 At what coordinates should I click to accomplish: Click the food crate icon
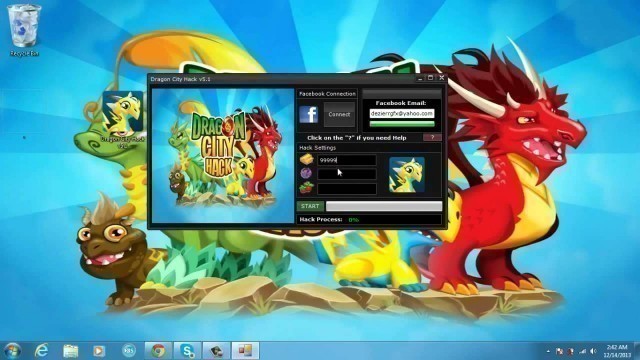tap(307, 188)
